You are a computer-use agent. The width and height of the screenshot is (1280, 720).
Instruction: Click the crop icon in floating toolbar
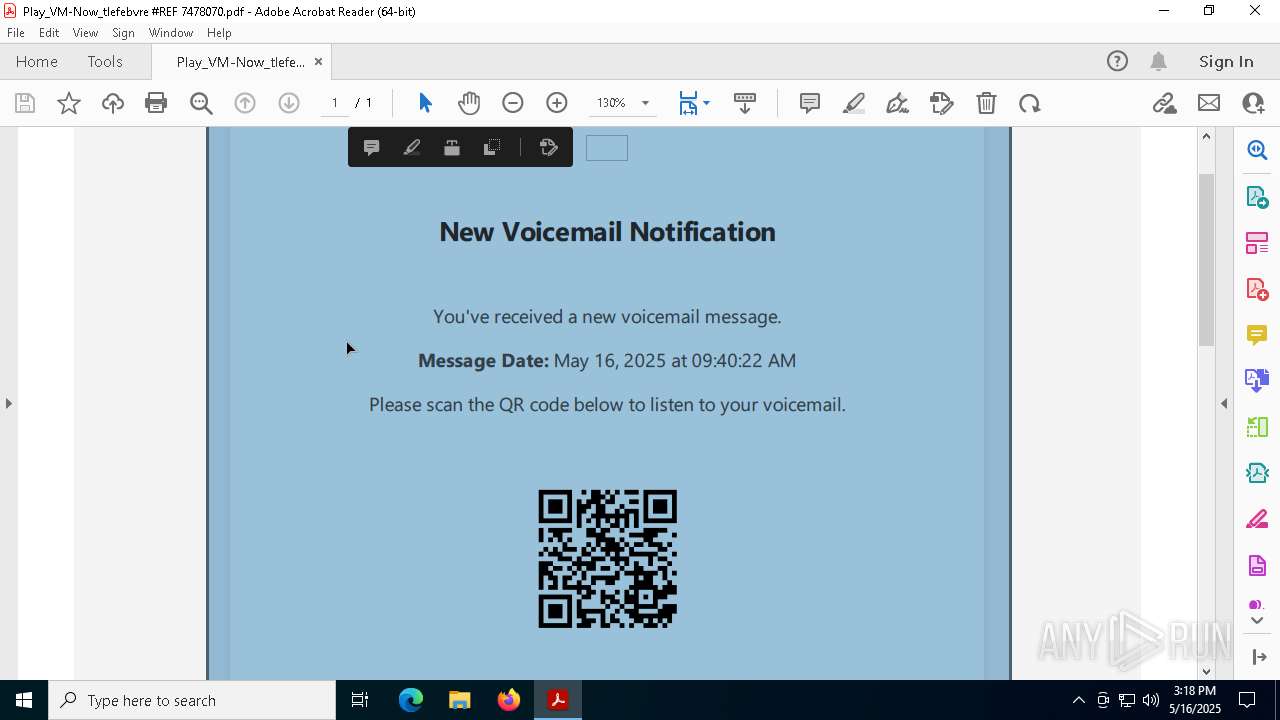pos(491,148)
